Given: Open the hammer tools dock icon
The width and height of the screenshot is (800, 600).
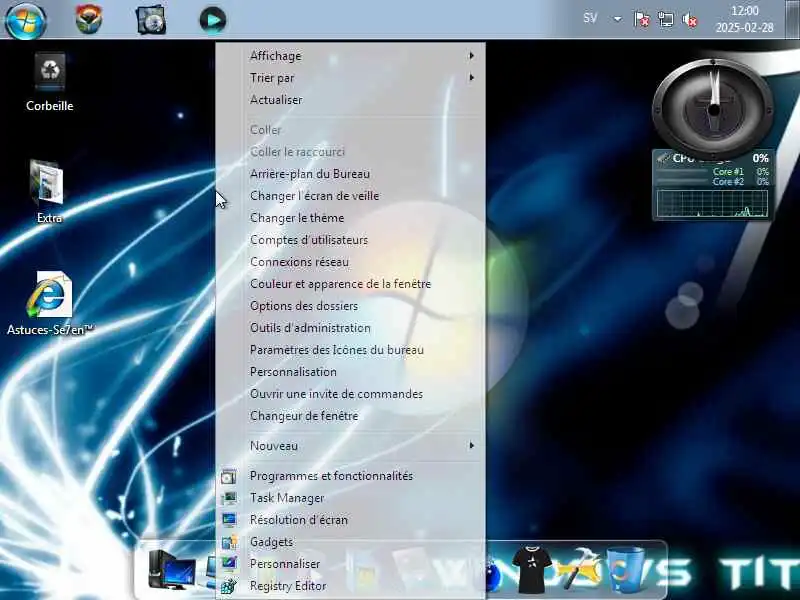Looking at the screenshot, I should pyautogui.click(x=580, y=568).
